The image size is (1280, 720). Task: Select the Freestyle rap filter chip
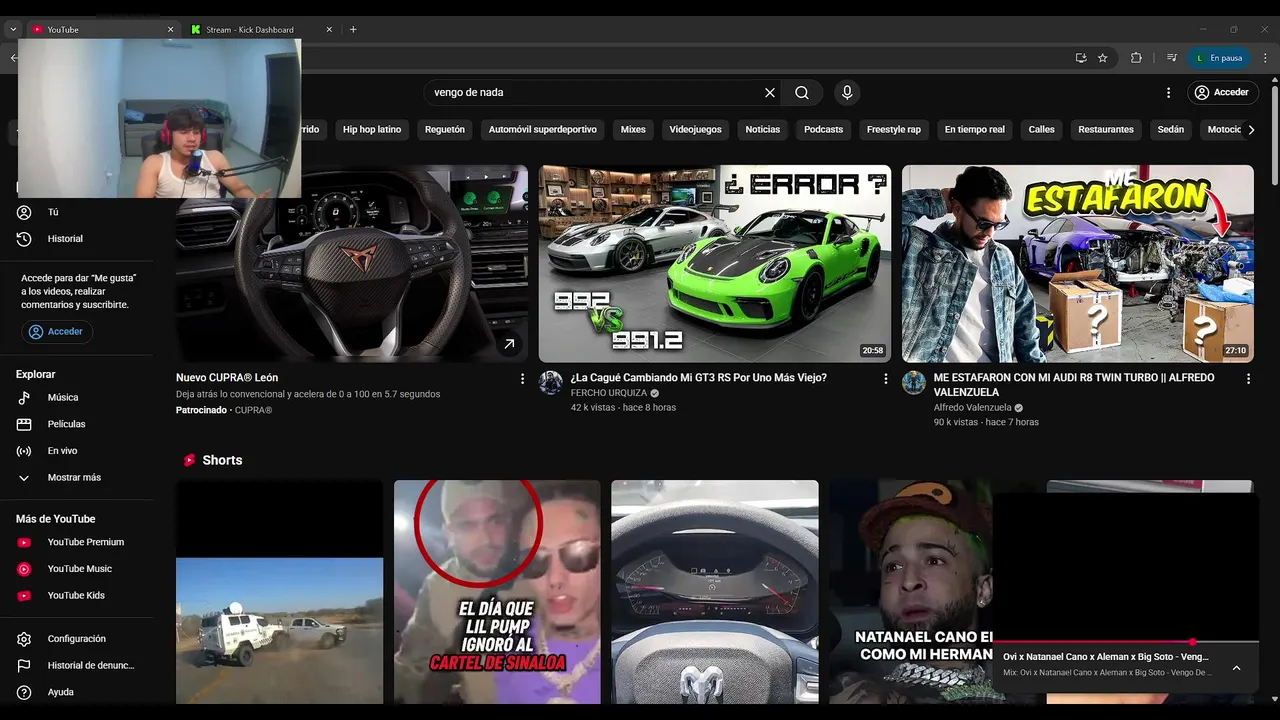click(x=894, y=129)
